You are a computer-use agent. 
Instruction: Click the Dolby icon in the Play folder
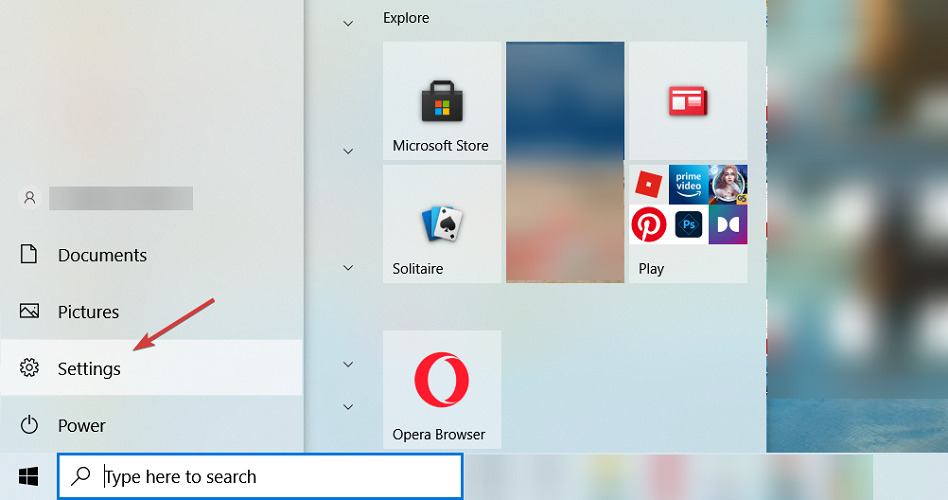coord(728,224)
